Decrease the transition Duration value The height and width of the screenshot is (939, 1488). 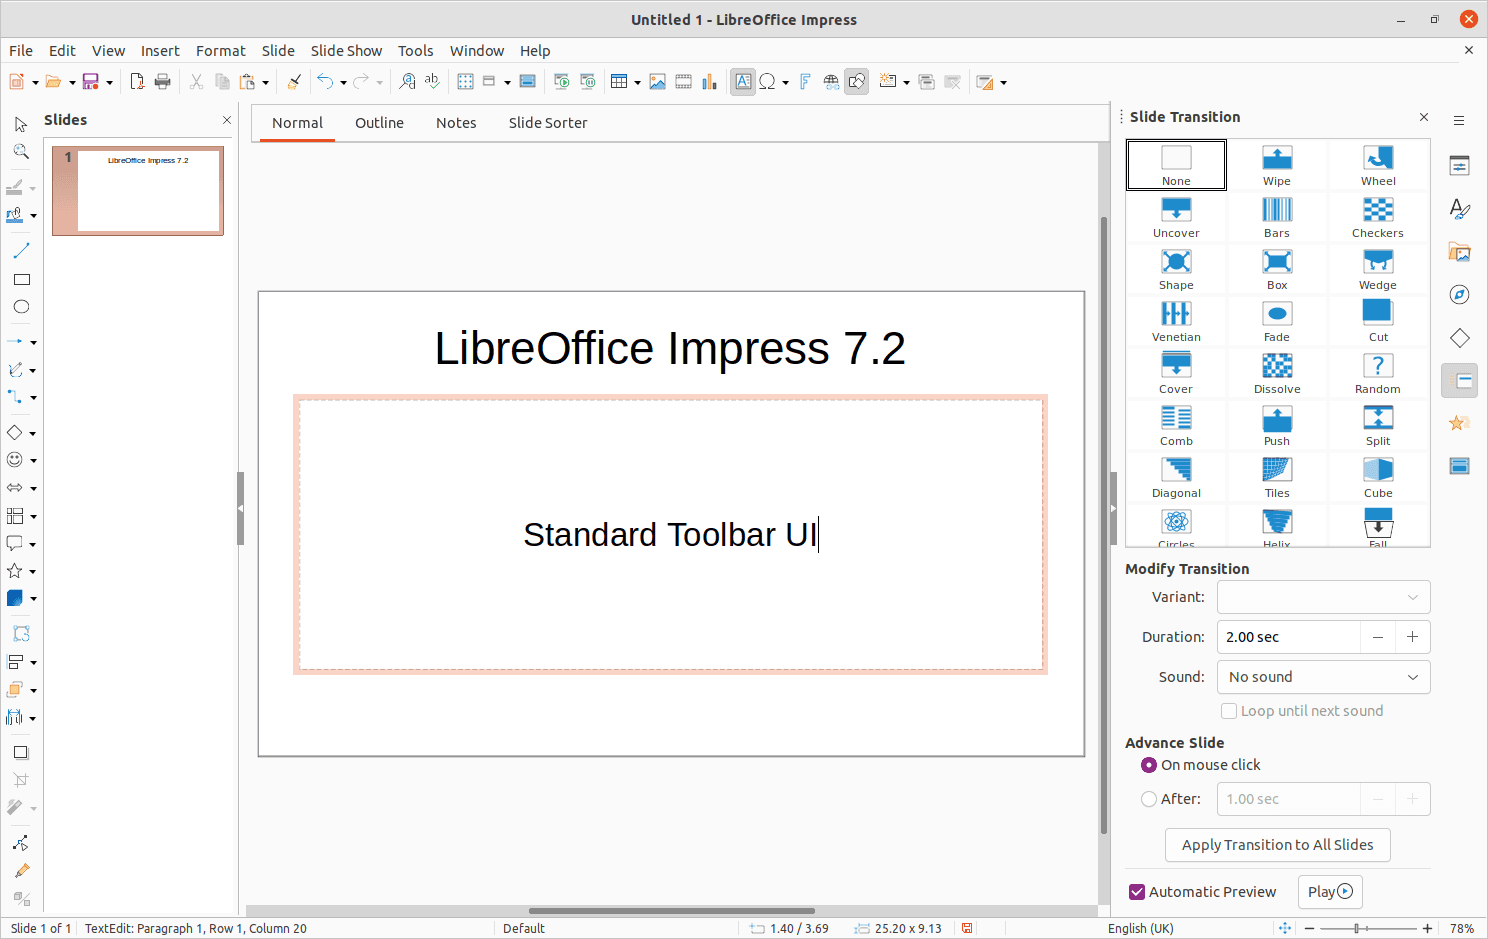(1378, 637)
